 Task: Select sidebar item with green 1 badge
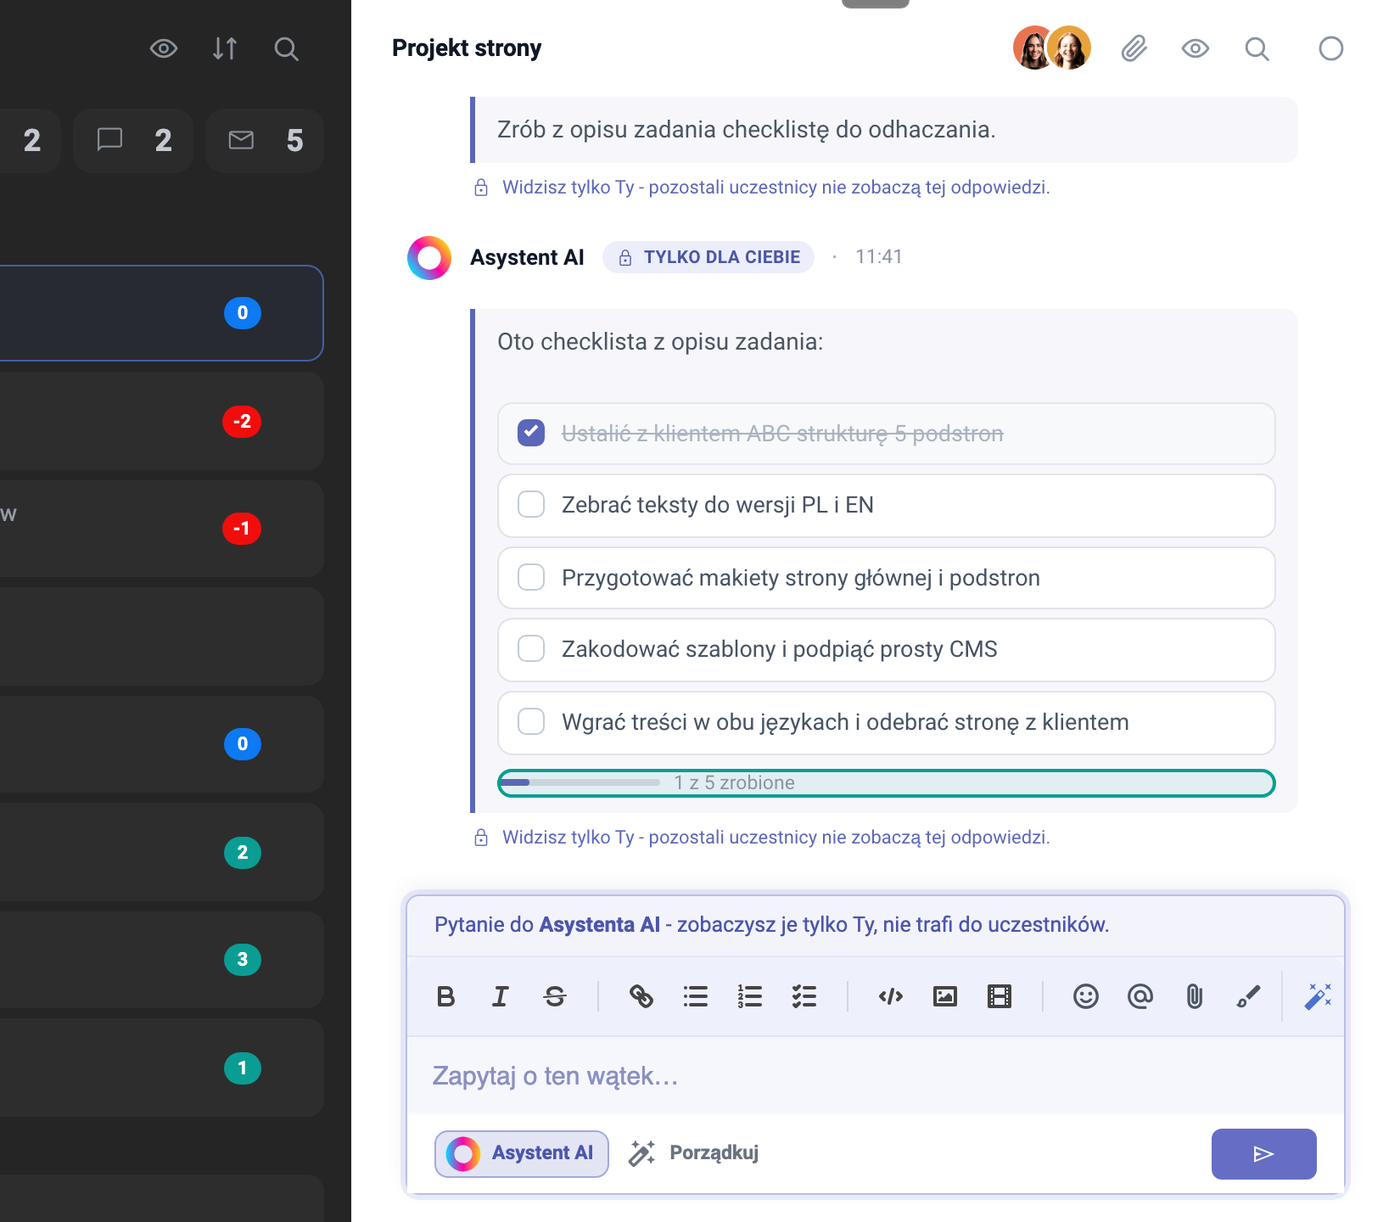coord(161,1068)
